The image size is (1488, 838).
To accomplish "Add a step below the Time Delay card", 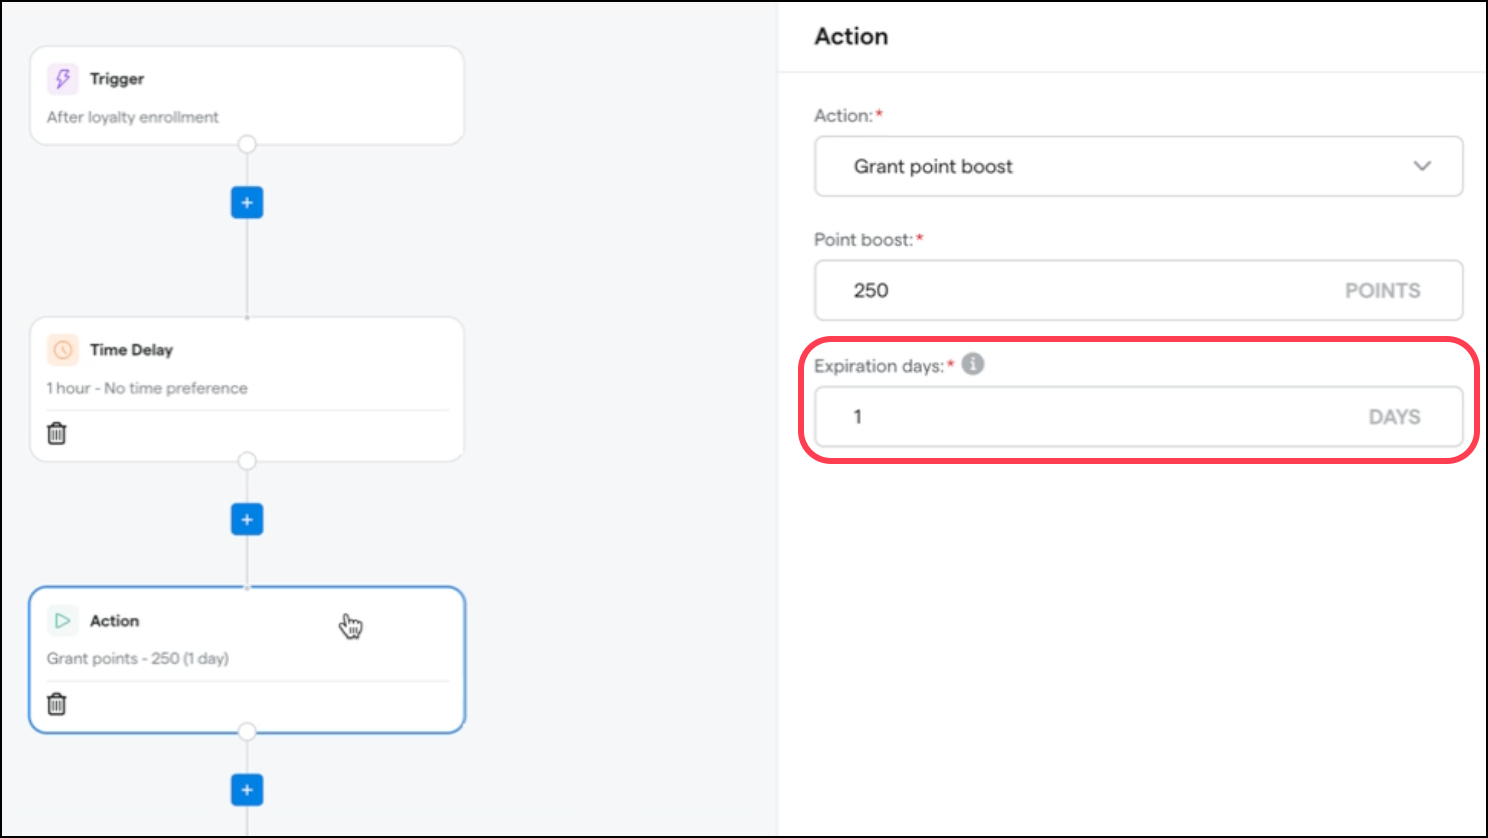I will point(247,520).
